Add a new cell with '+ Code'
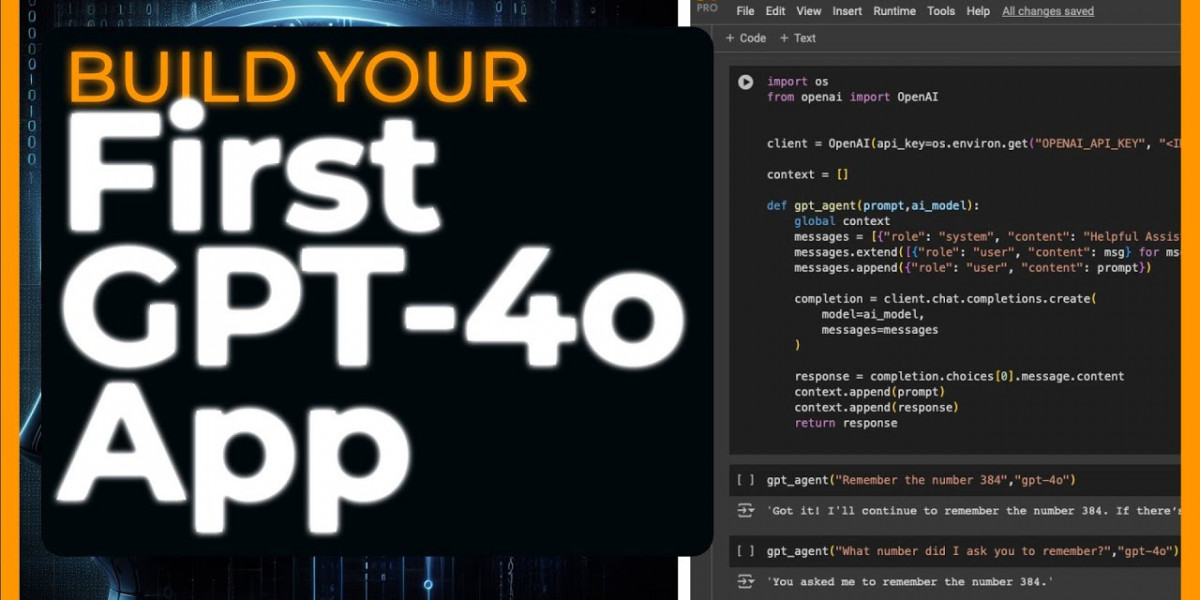Viewport: 1200px width, 600px height. 745,38
